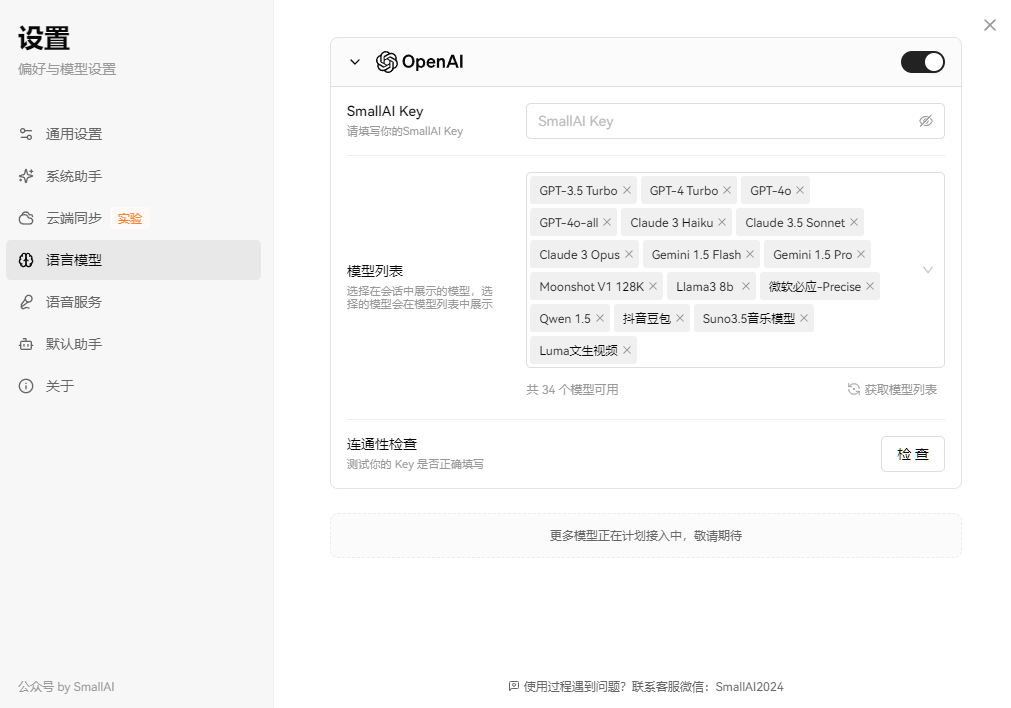Remove the Claude 3 Haiku tag
This screenshot has width=1011, height=708.
pyautogui.click(x=721, y=222)
